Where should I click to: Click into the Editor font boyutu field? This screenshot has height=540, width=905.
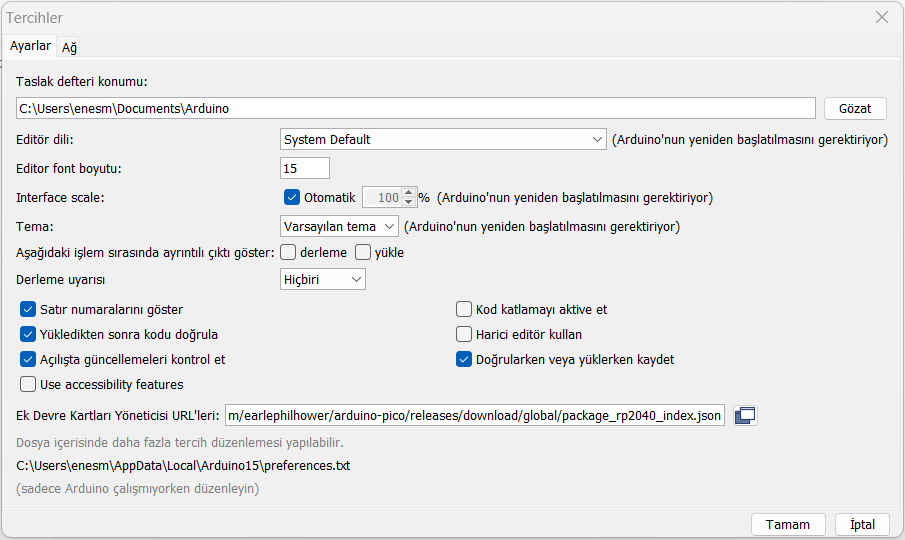coord(304,168)
